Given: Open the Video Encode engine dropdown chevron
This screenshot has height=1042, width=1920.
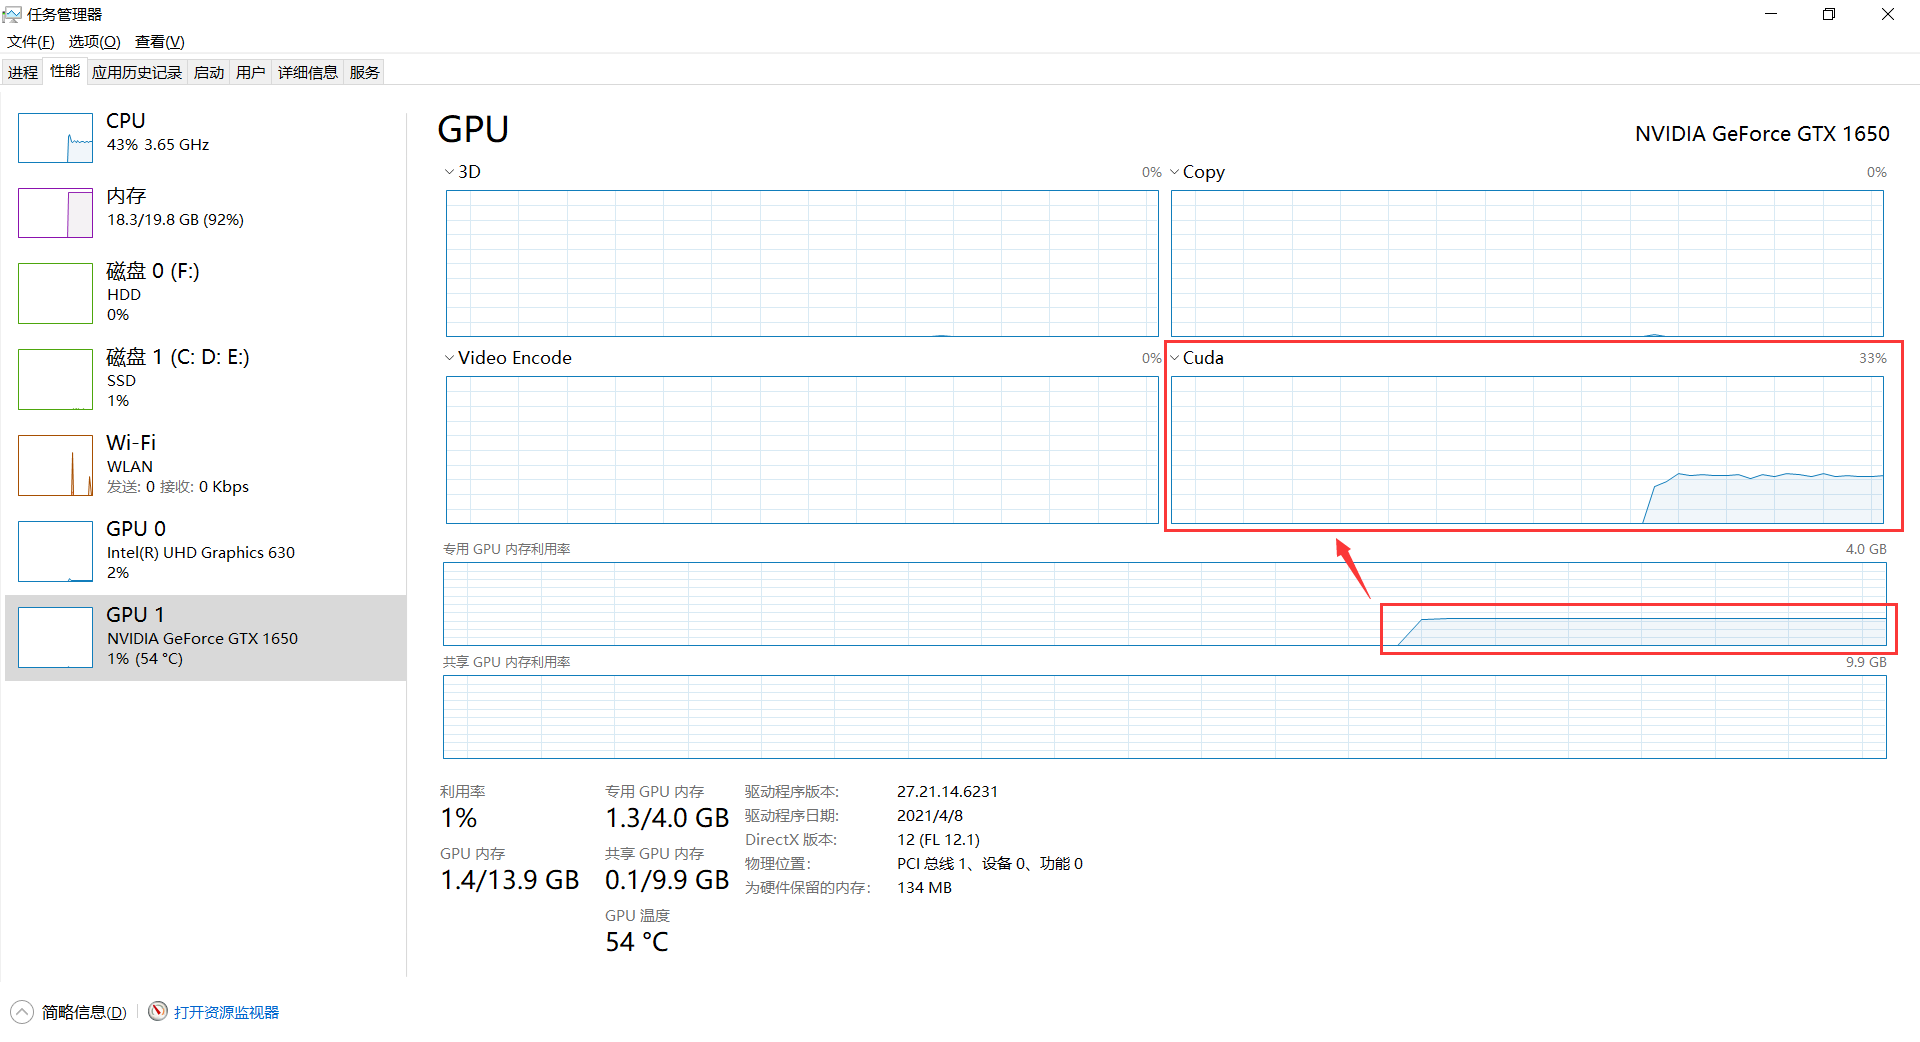Looking at the screenshot, I should (449, 358).
